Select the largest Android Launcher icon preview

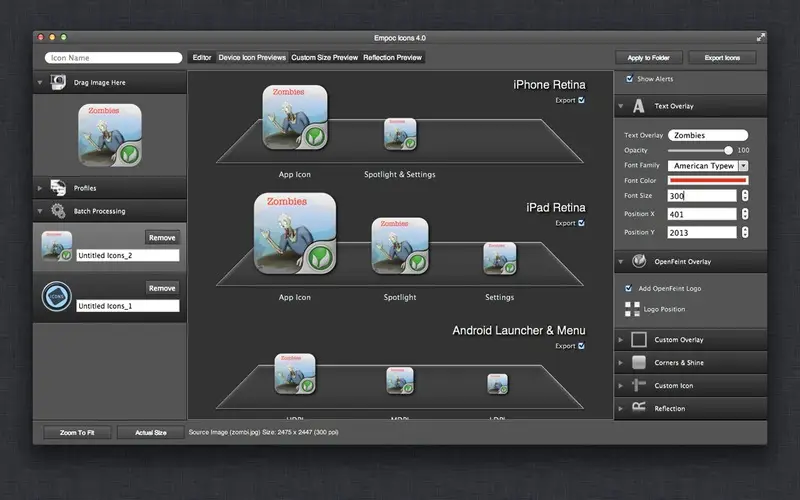(295, 374)
